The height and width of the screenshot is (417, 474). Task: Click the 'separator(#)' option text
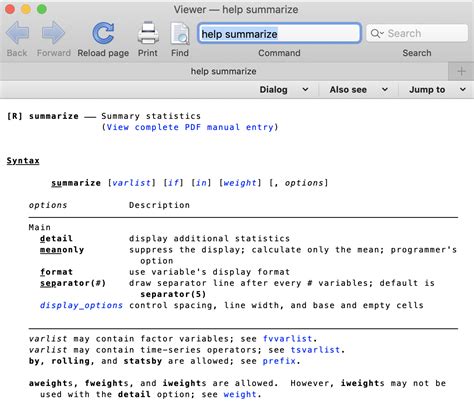[73, 283]
